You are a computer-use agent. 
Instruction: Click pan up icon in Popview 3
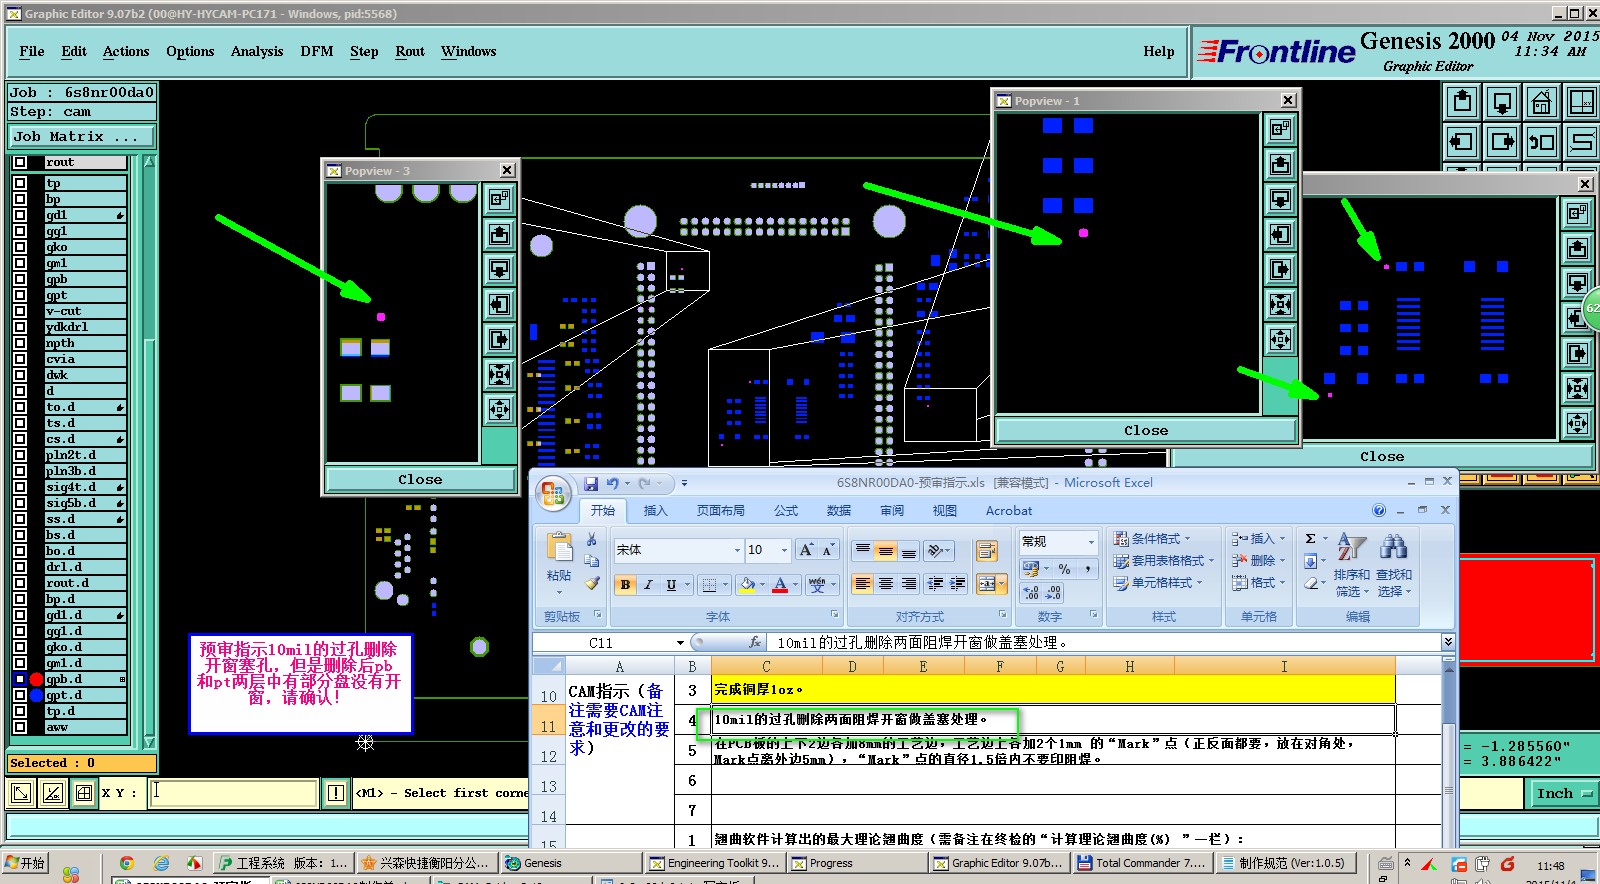tap(499, 235)
